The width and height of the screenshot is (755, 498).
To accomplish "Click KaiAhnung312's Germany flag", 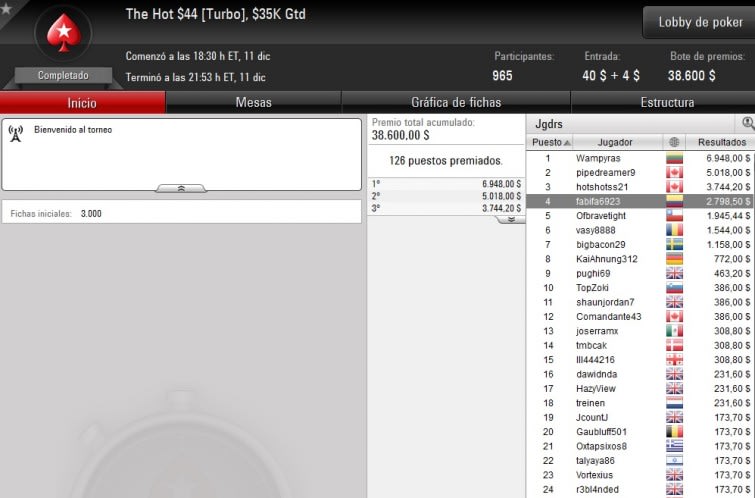I will click(675, 259).
